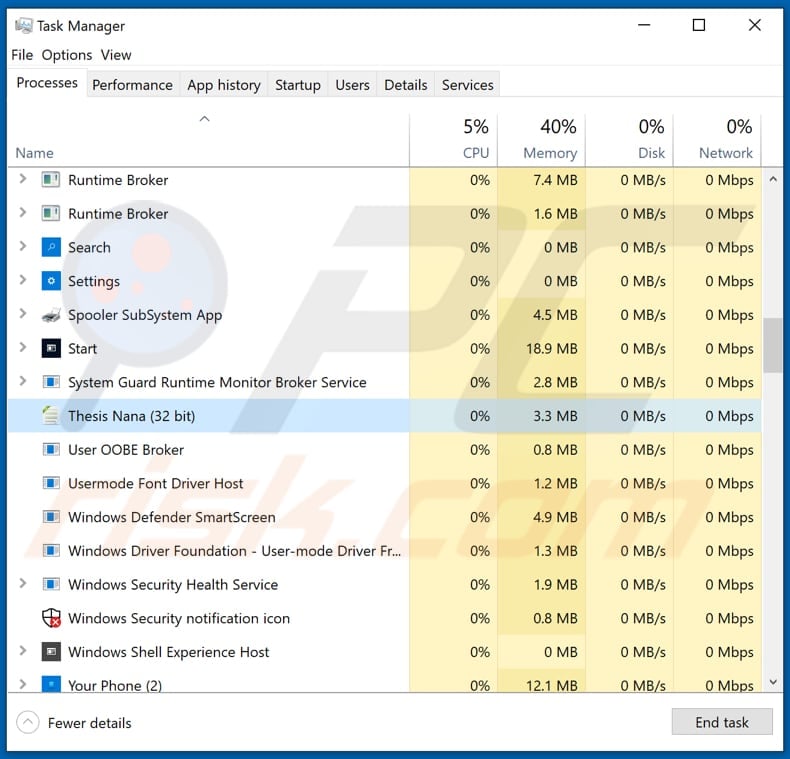Expand the first Runtime Broker process
Screen dimensions: 790x759
click(x=22, y=179)
